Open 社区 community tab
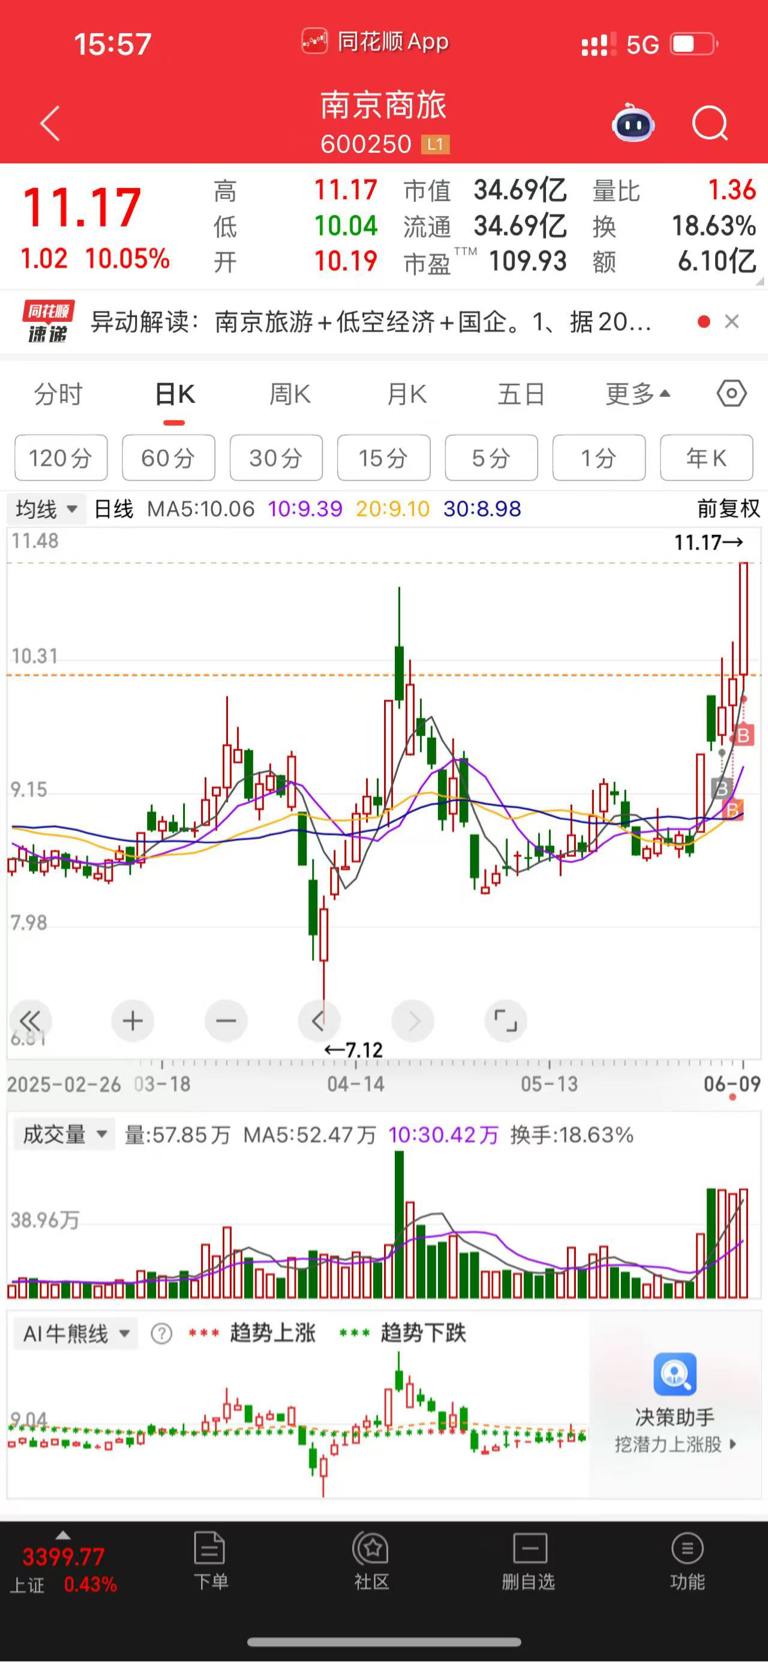The image size is (768, 1662). point(371,1560)
